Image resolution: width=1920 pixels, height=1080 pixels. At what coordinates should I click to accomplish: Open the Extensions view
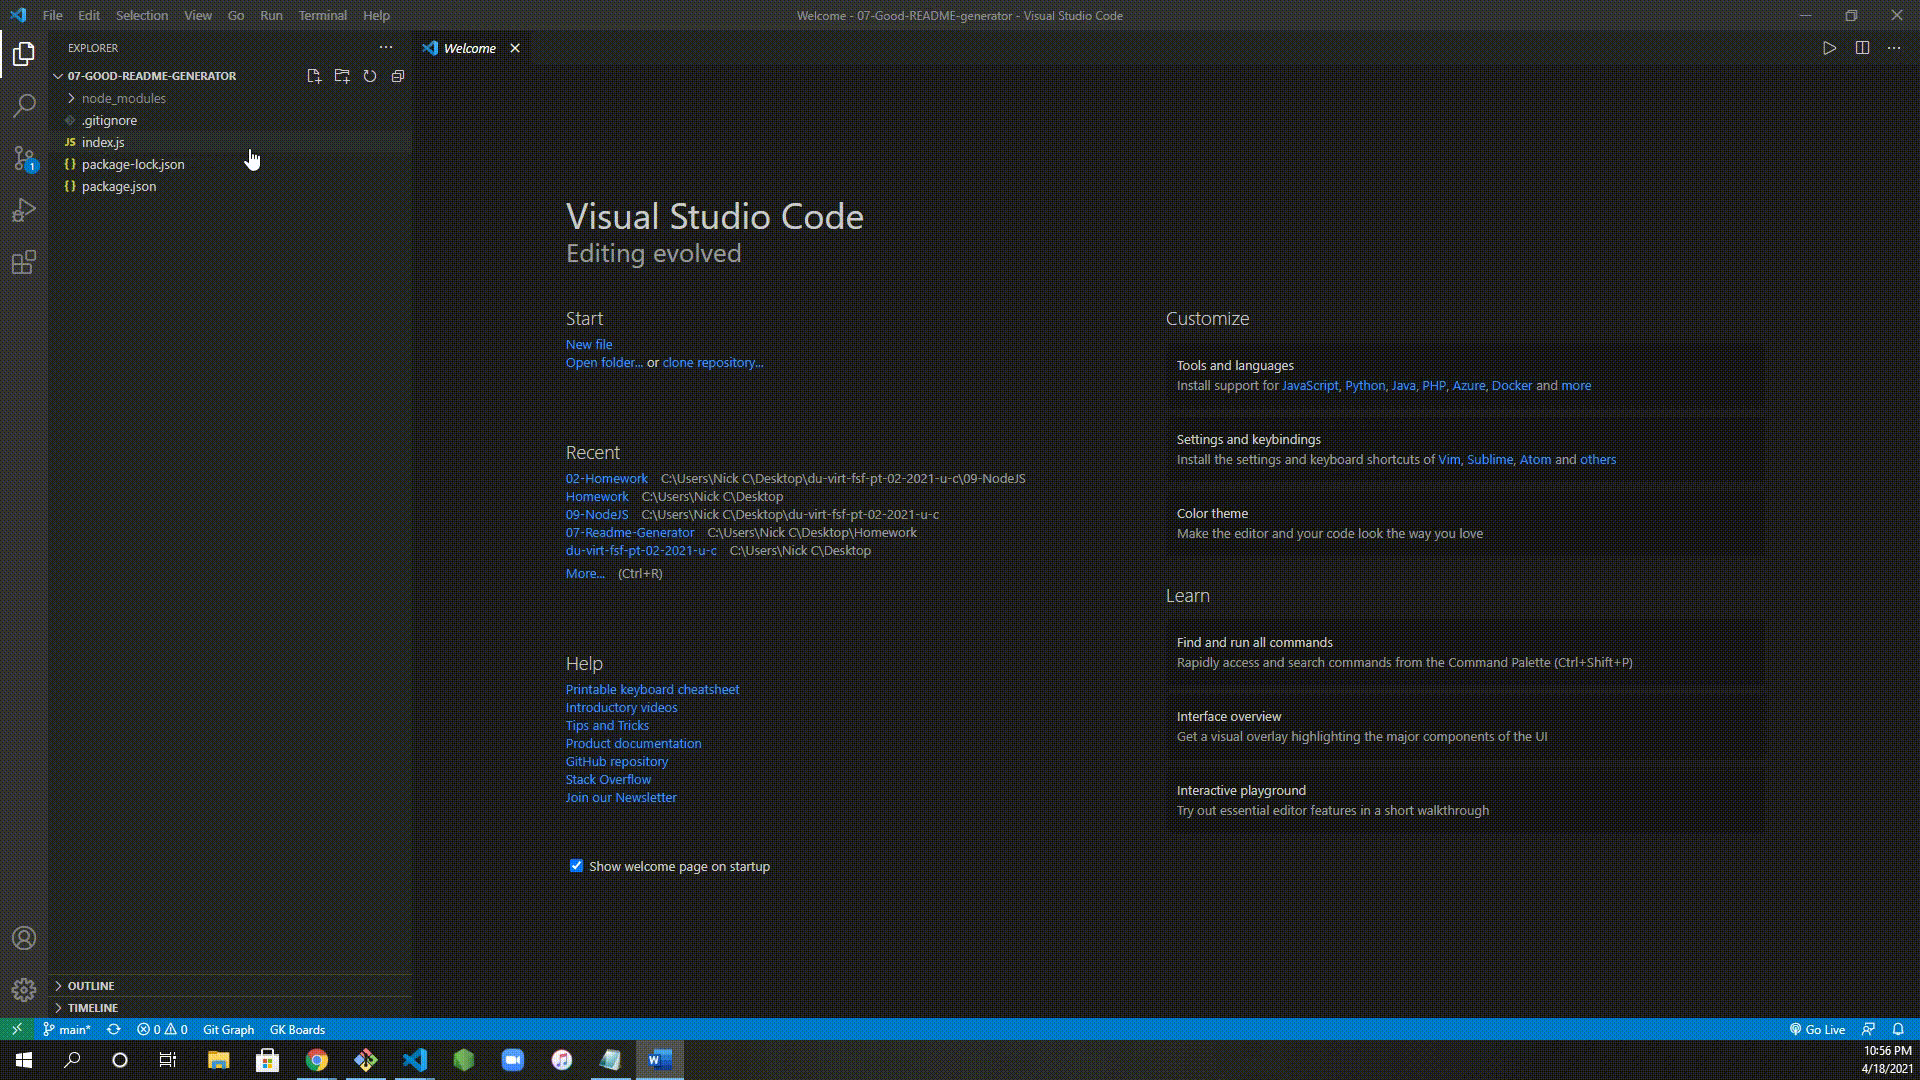[x=24, y=263]
